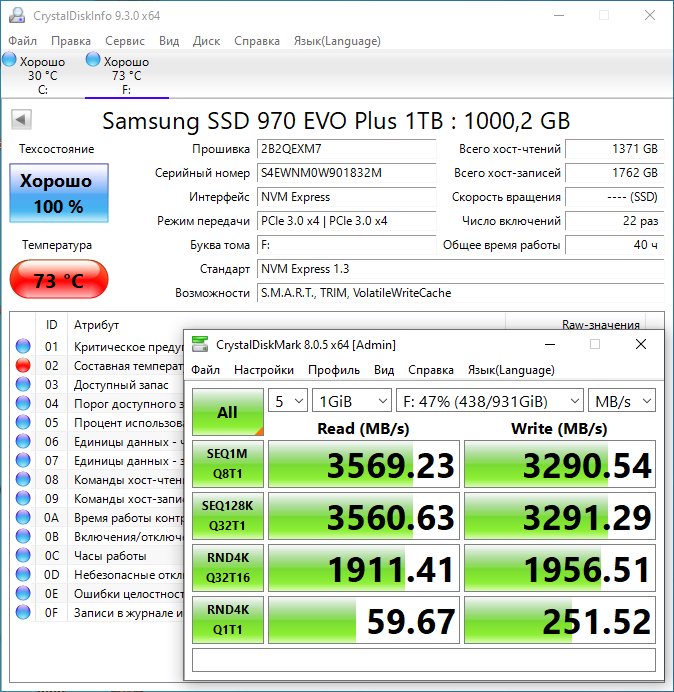674x692 pixels.
Task: Click the status orb for attribute 05
Action: point(23,422)
